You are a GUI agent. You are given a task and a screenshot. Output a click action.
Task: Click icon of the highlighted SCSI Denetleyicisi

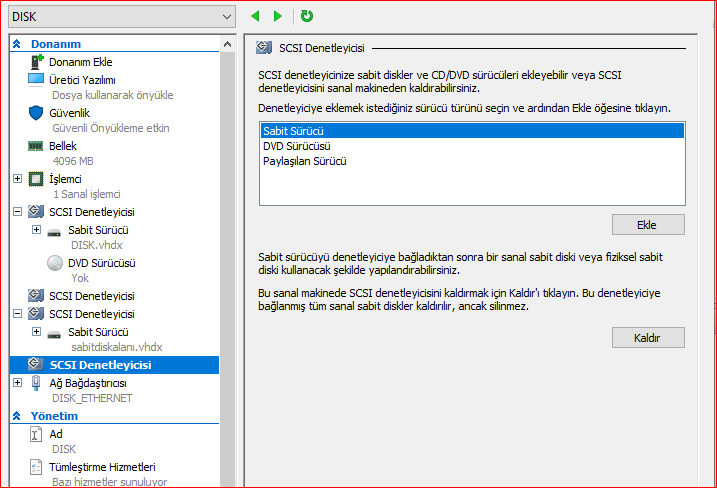(36, 364)
